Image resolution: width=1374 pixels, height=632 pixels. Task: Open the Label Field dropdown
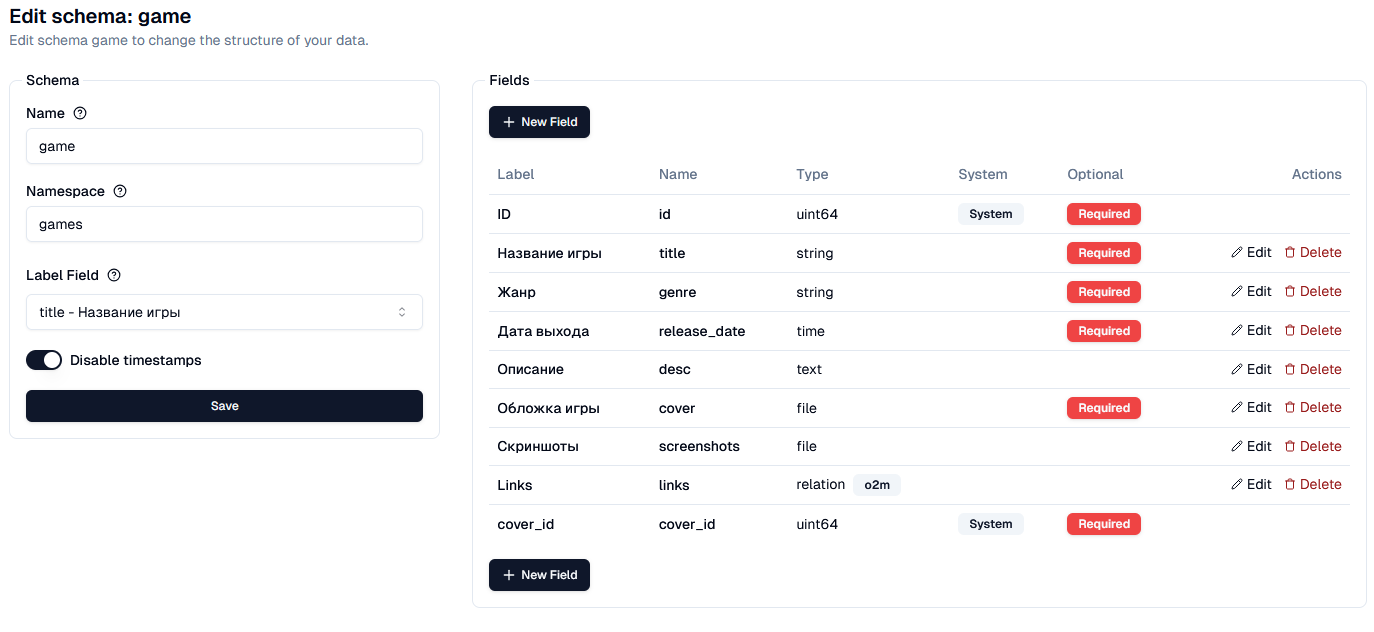(224, 312)
